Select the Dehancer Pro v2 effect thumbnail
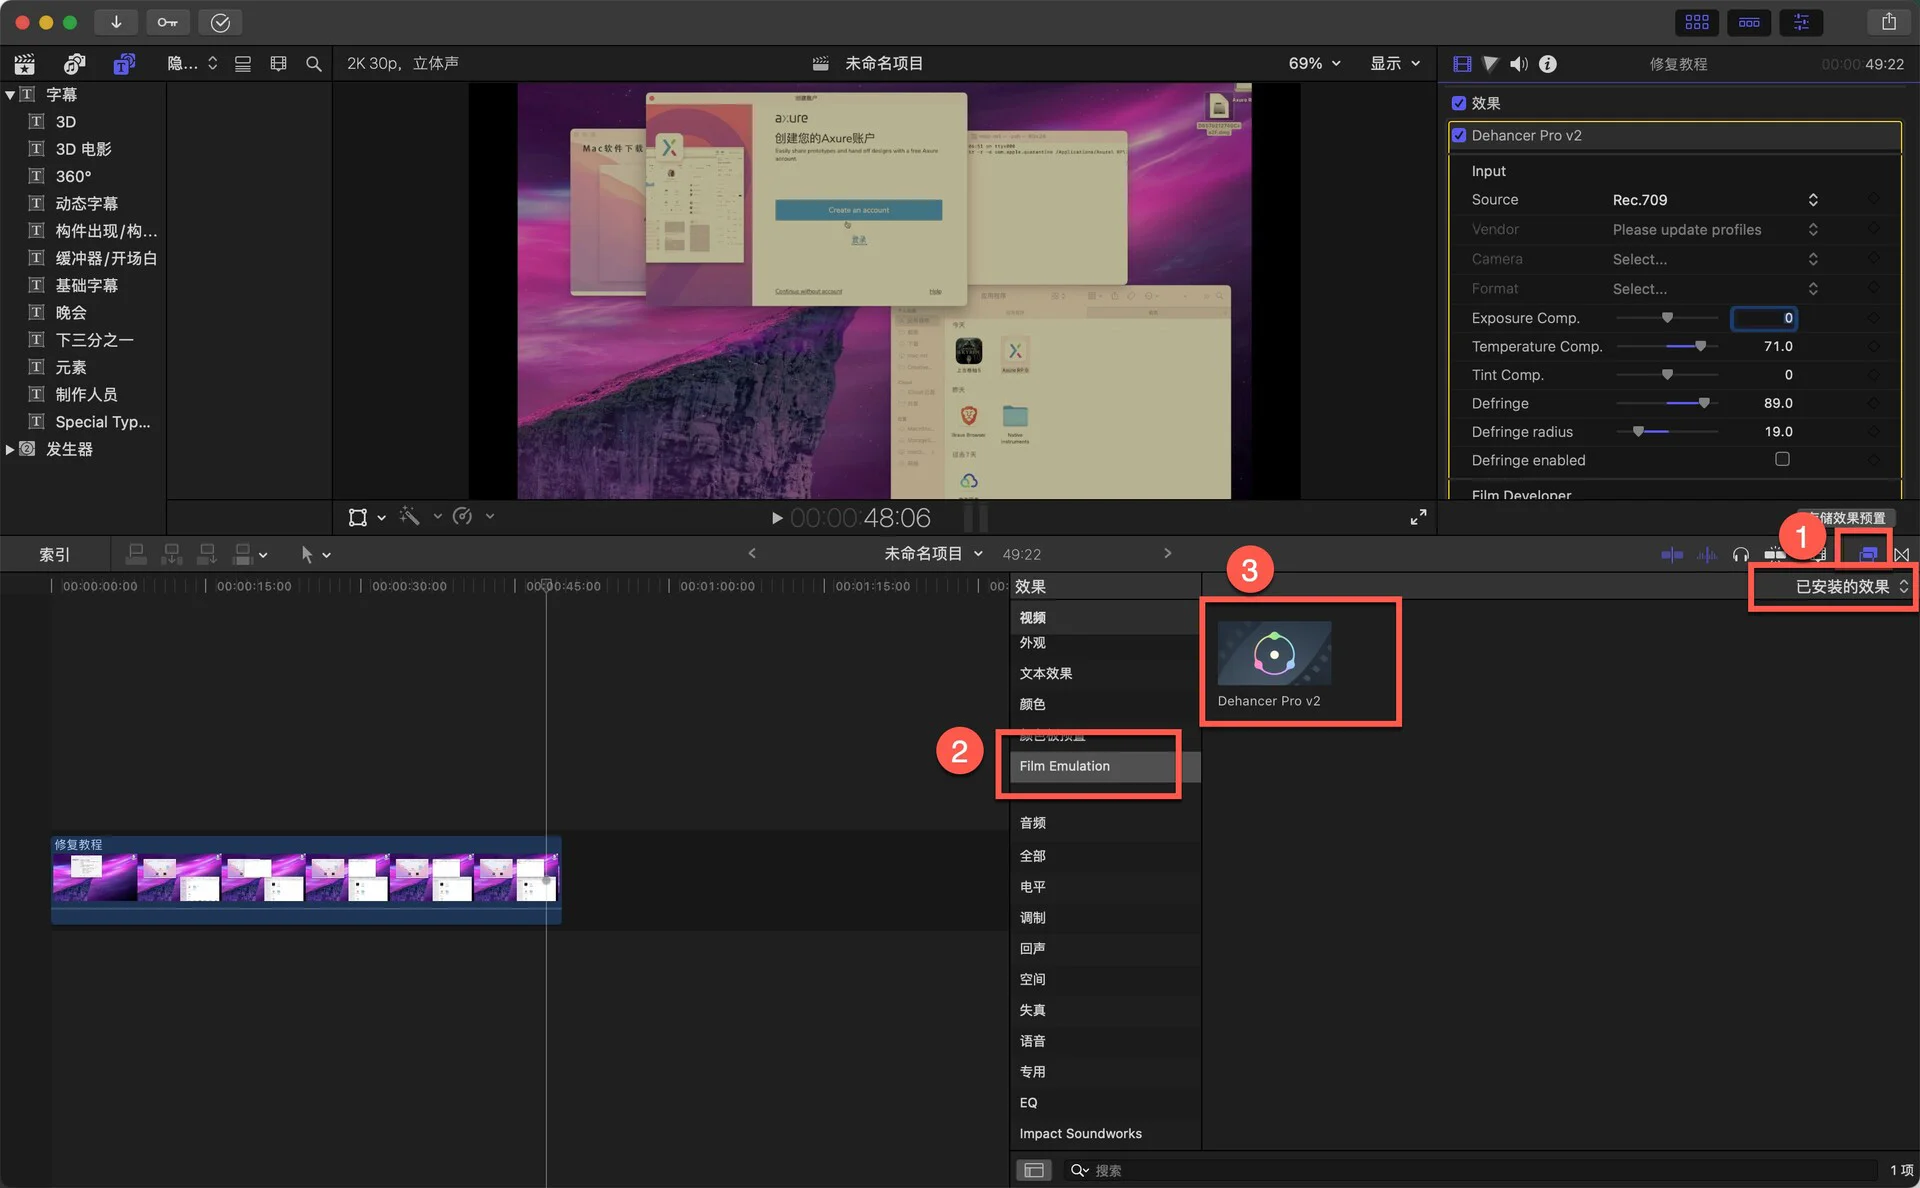The width and height of the screenshot is (1920, 1188). coord(1273,653)
